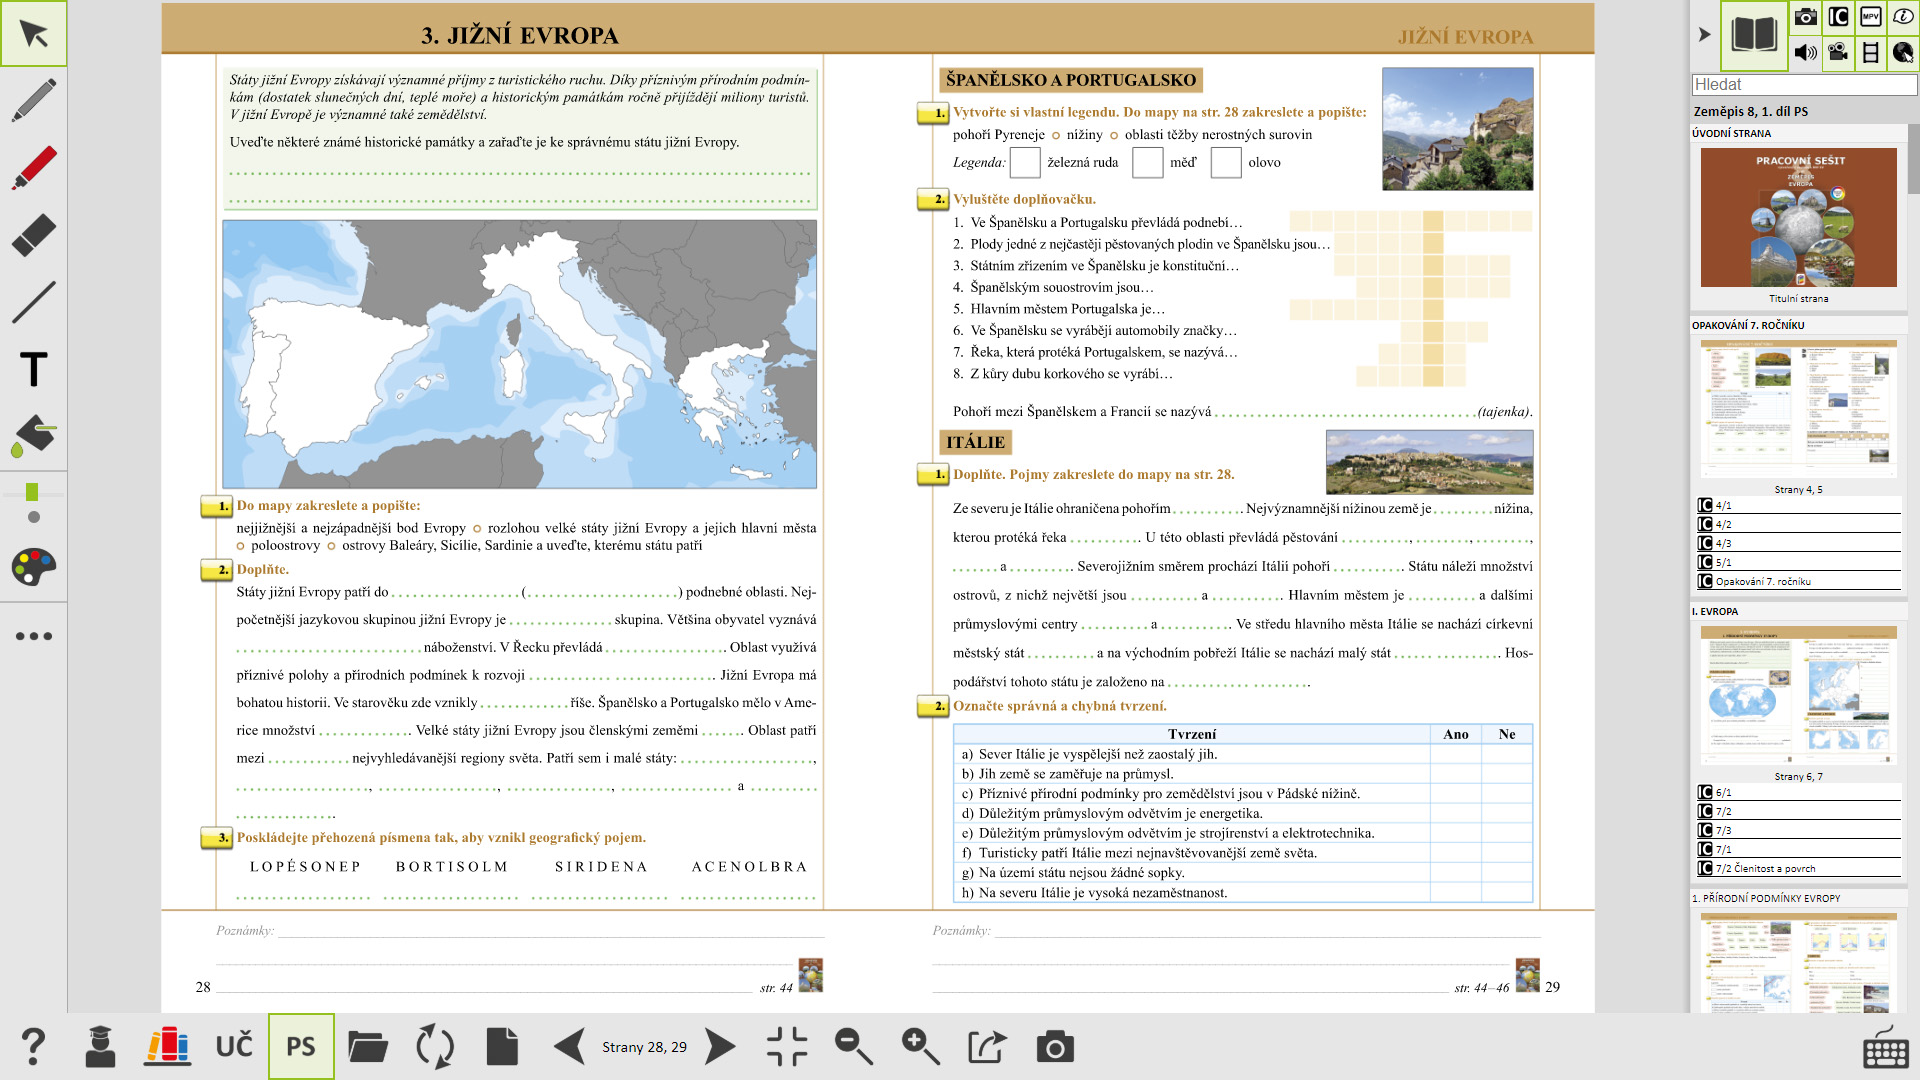Click the Hledat search field
The height and width of the screenshot is (1080, 1920).
(1804, 85)
